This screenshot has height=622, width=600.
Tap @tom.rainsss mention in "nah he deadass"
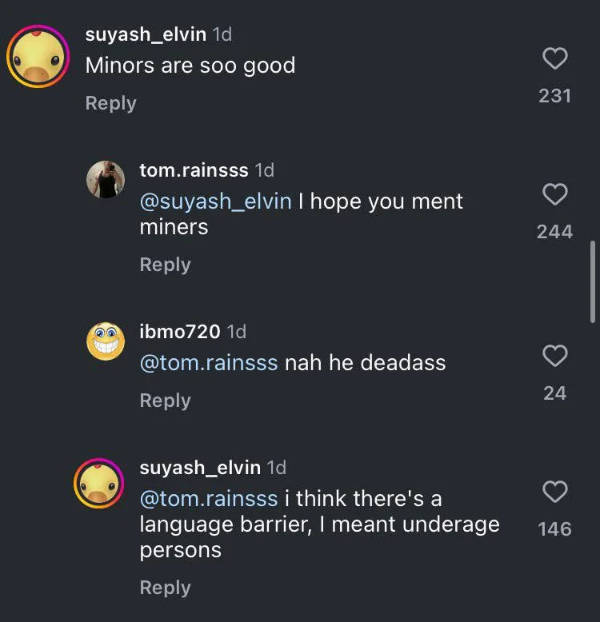point(209,363)
